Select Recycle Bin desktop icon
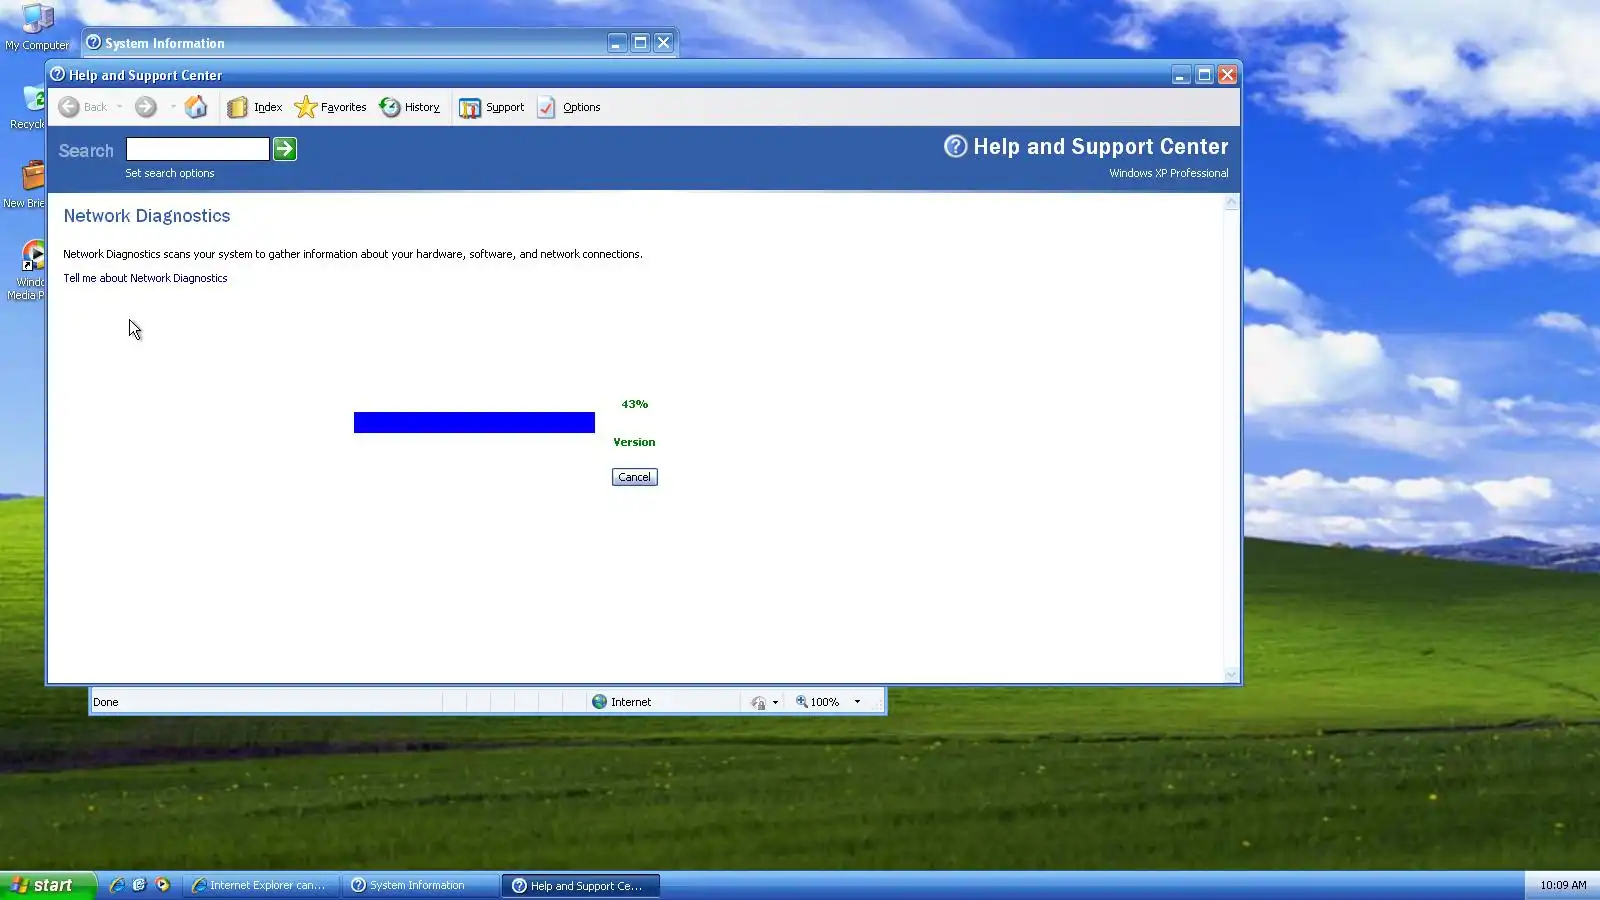Image resolution: width=1600 pixels, height=900 pixels. click(28, 107)
